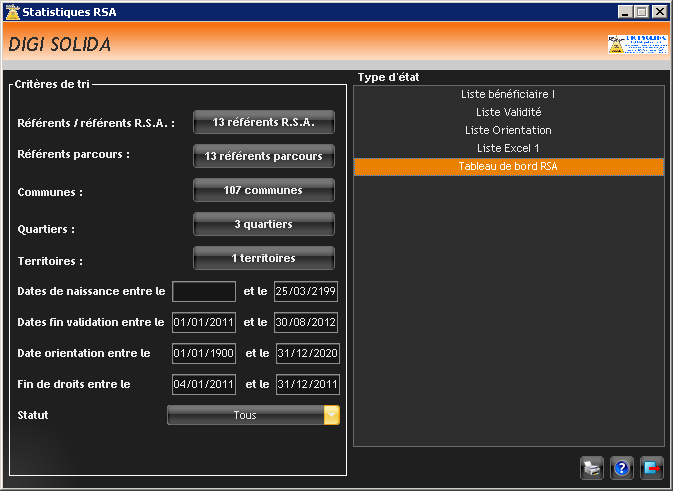Open help with the question mark icon

(622, 468)
